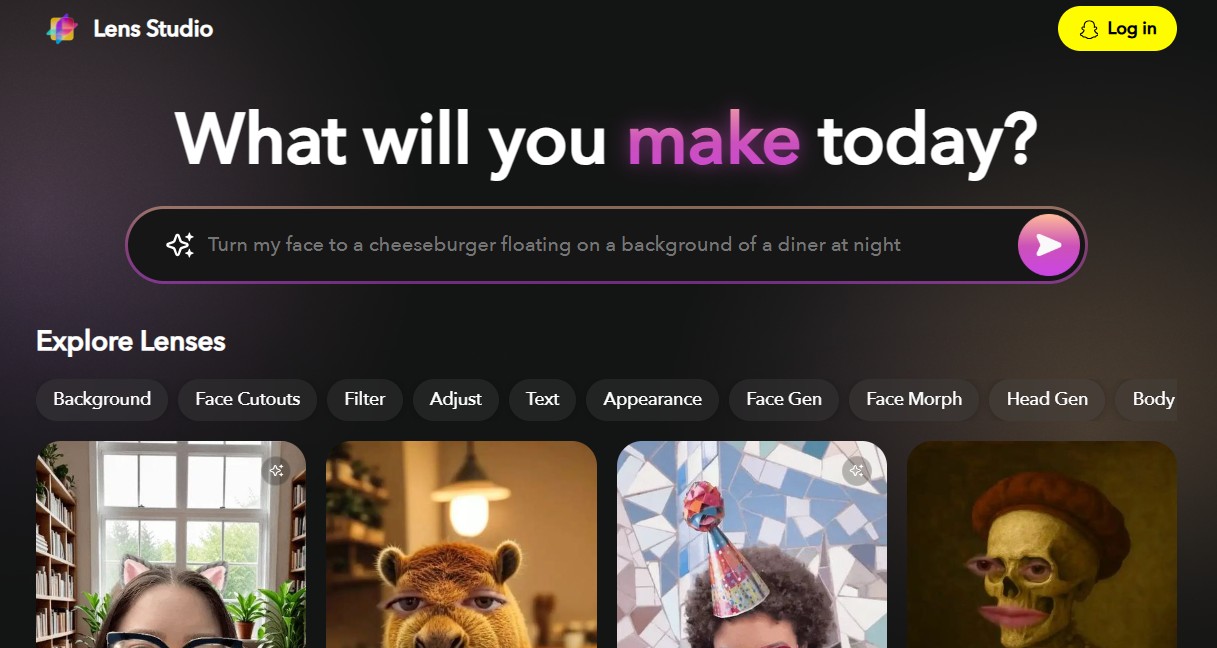This screenshot has width=1217, height=648.
Task: Open the skull with beret lens thumbnail
Action: 1042,544
